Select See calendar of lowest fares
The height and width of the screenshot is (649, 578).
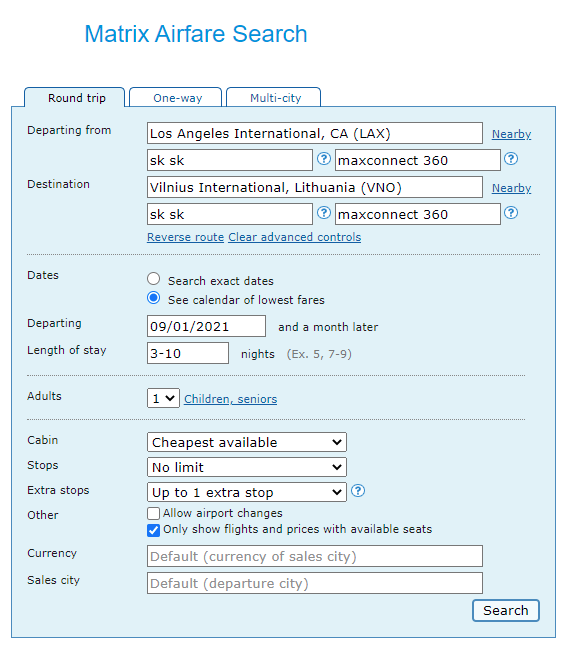[154, 298]
